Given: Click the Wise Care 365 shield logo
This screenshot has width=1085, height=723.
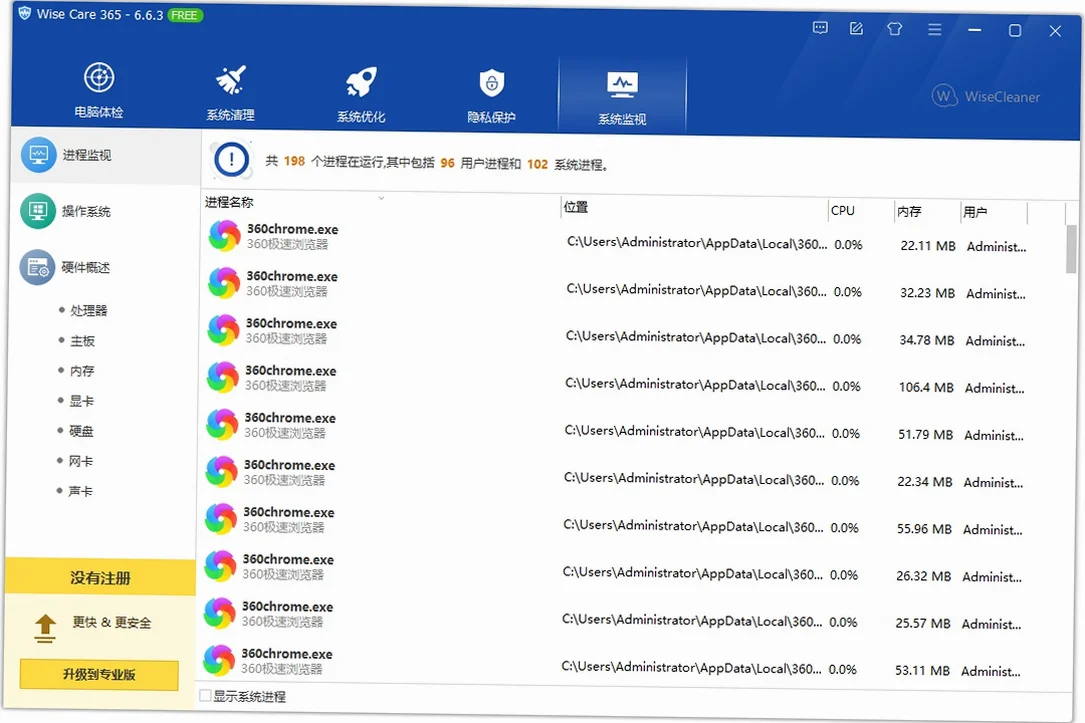Looking at the screenshot, I should click(x=24, y=12).
